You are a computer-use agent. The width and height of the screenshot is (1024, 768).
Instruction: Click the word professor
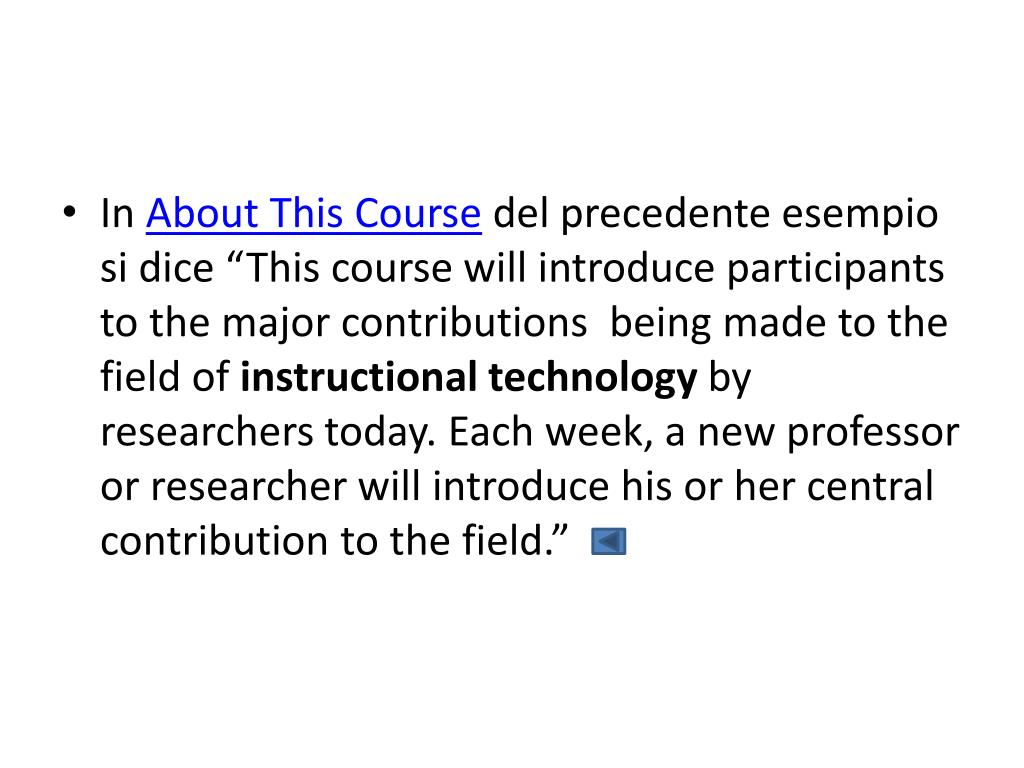873,433
